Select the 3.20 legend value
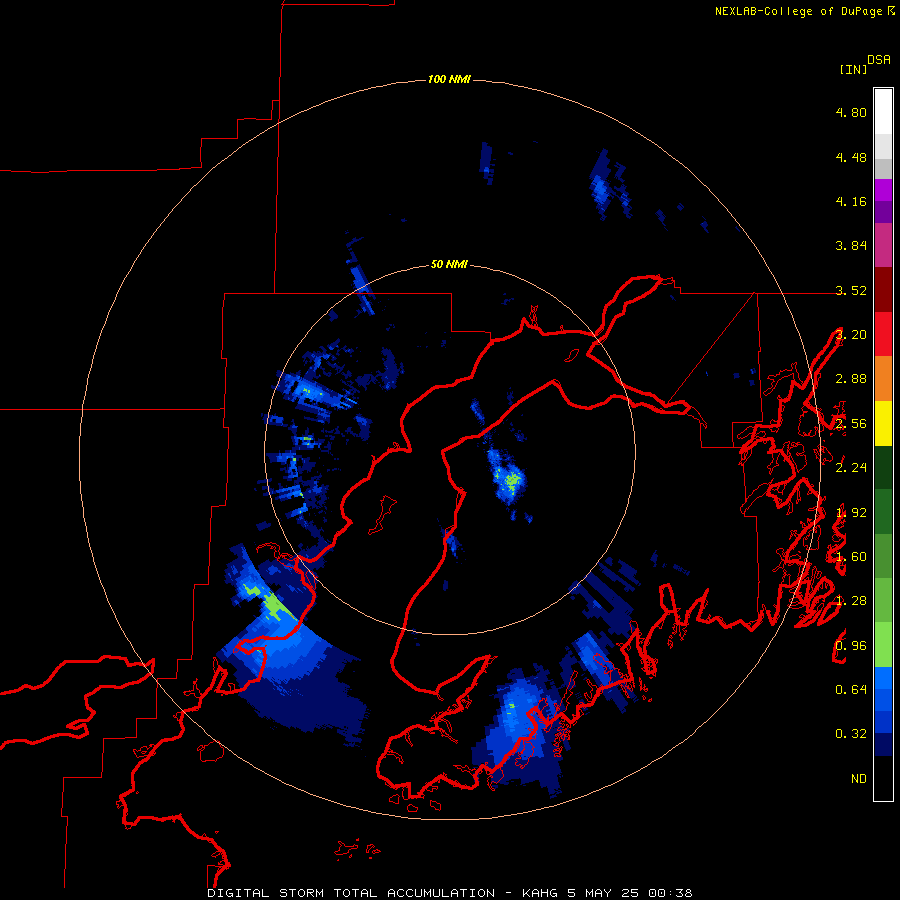The height and width of the screenshot is (900, 900). pyautogui.click(x=851, y=335)
